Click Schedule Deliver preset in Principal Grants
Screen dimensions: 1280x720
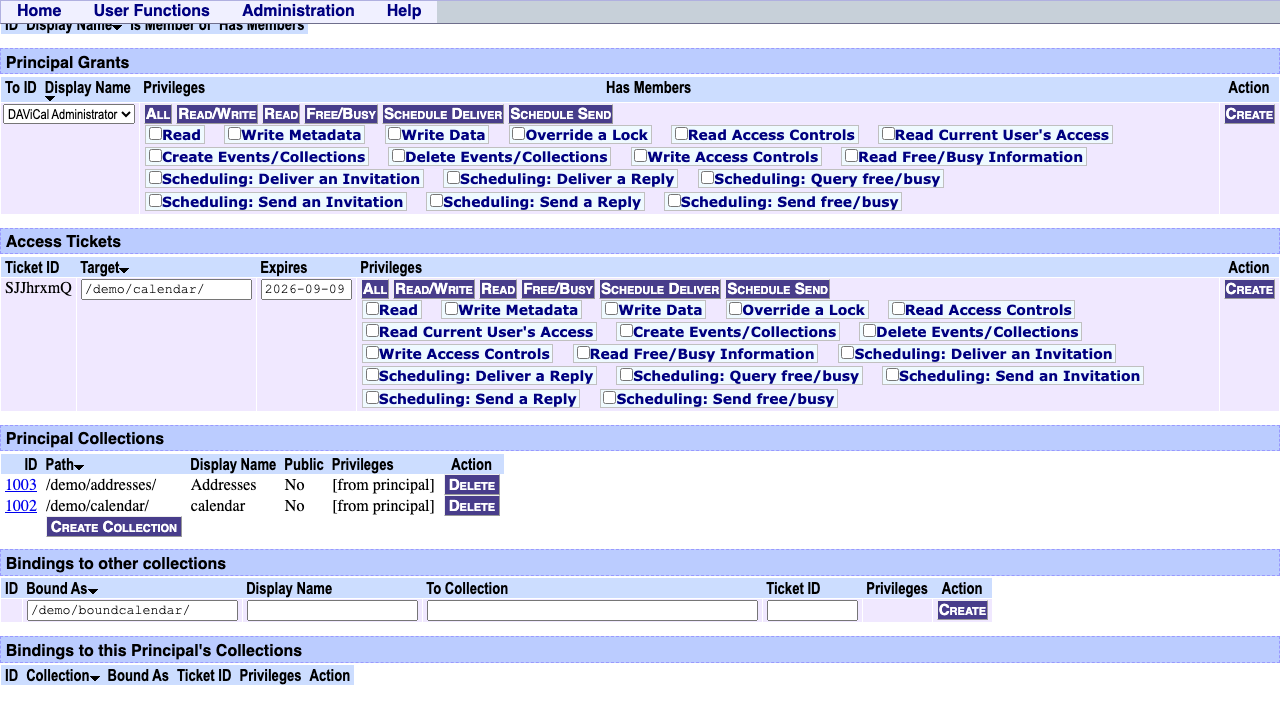point(443,114)
